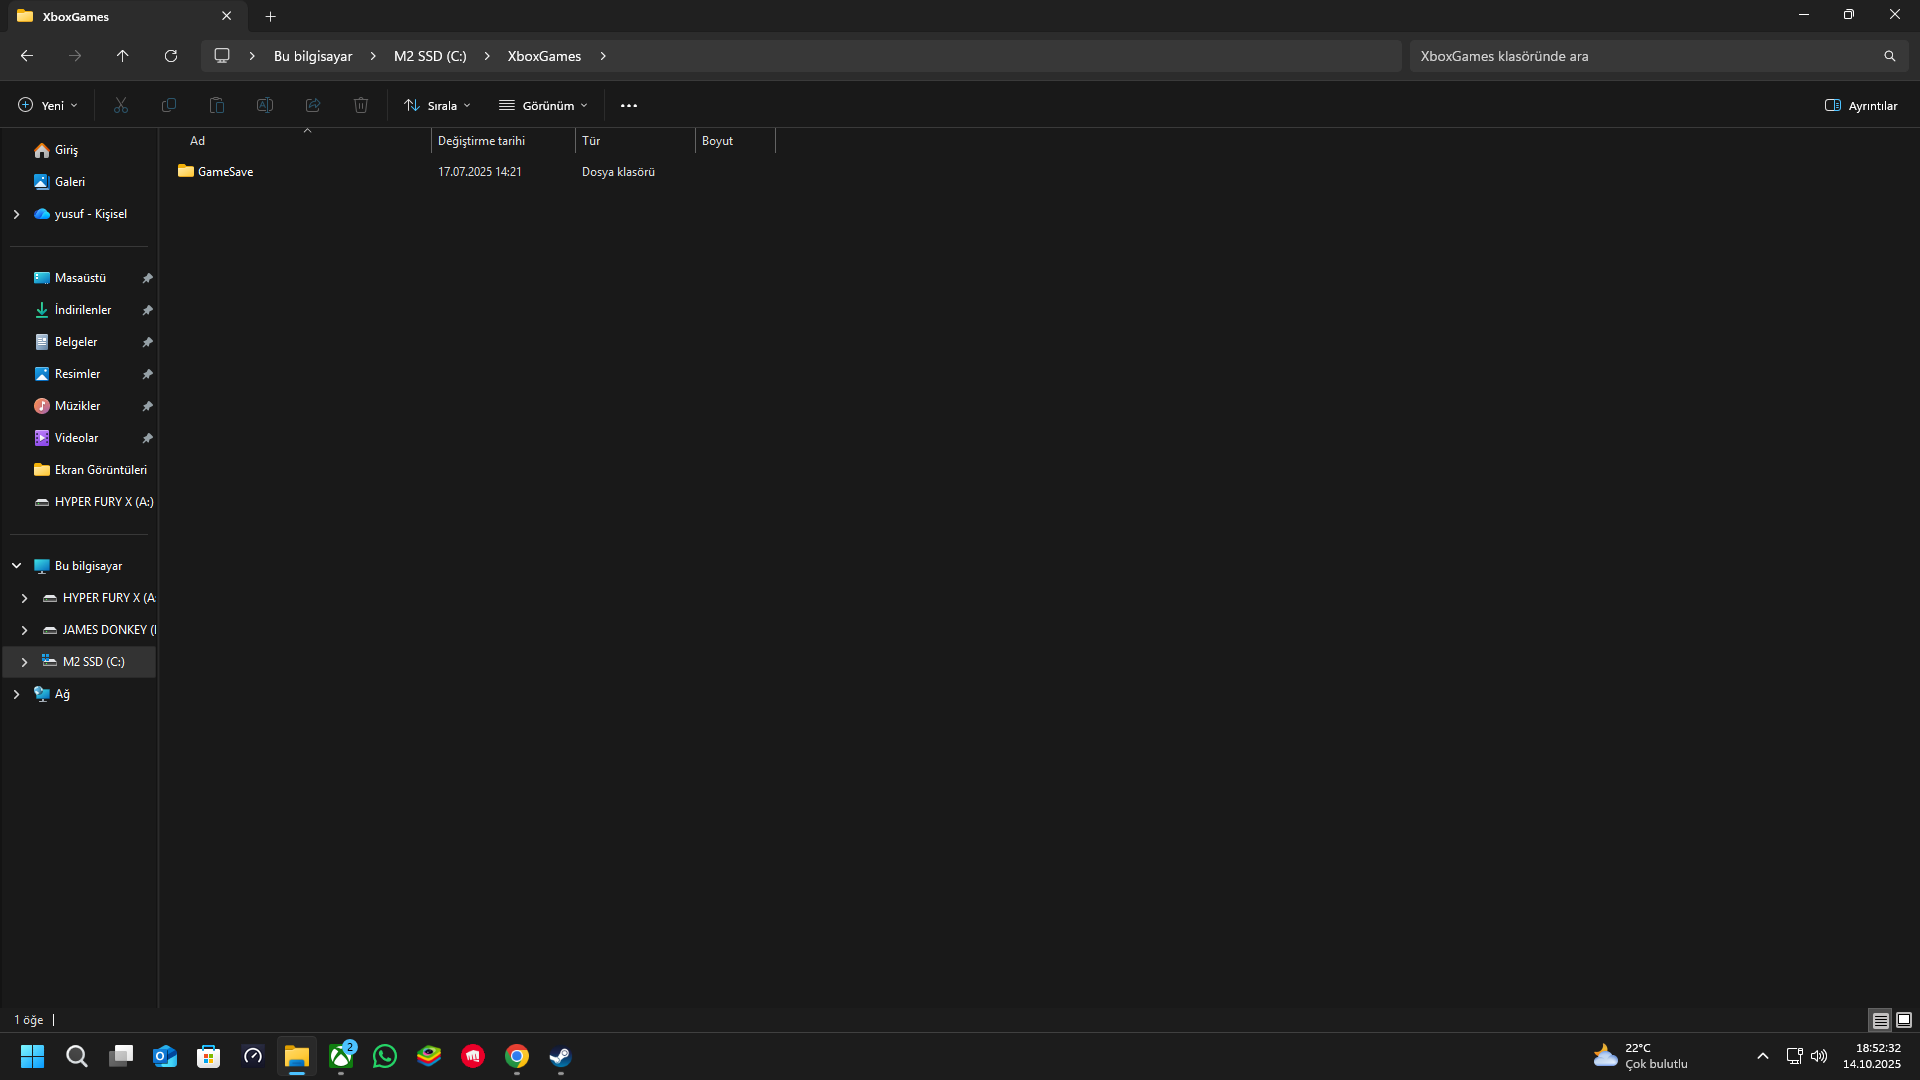Unpin Masaüstü using its pin icon
This screenshot has height=1080, width=1920.
point(147,278)
